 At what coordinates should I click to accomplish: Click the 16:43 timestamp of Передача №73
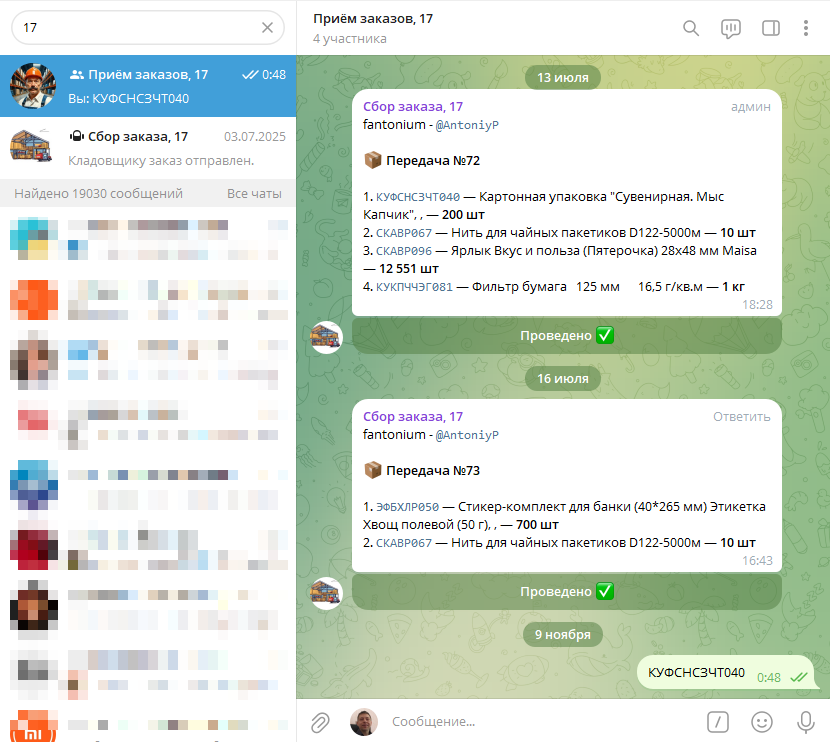(x=757, y=561)
